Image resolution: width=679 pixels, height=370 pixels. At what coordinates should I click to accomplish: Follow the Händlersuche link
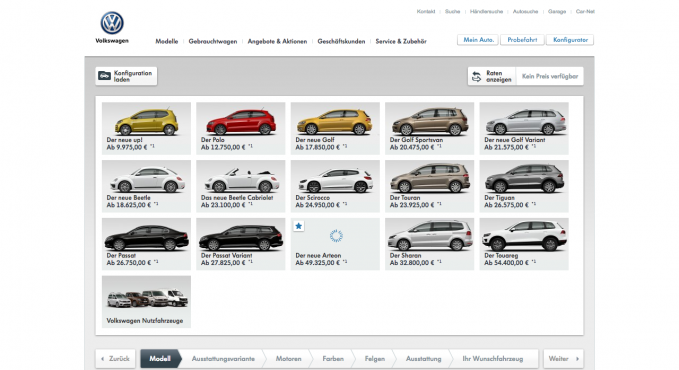pyautogui.click(x=486, y=11)
